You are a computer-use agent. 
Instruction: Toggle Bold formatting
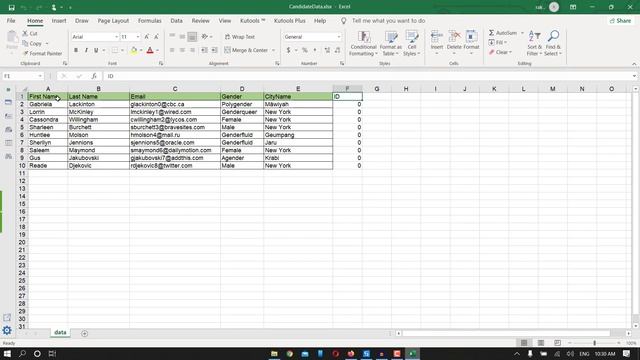pyautogui.click(x=76, y=50)
